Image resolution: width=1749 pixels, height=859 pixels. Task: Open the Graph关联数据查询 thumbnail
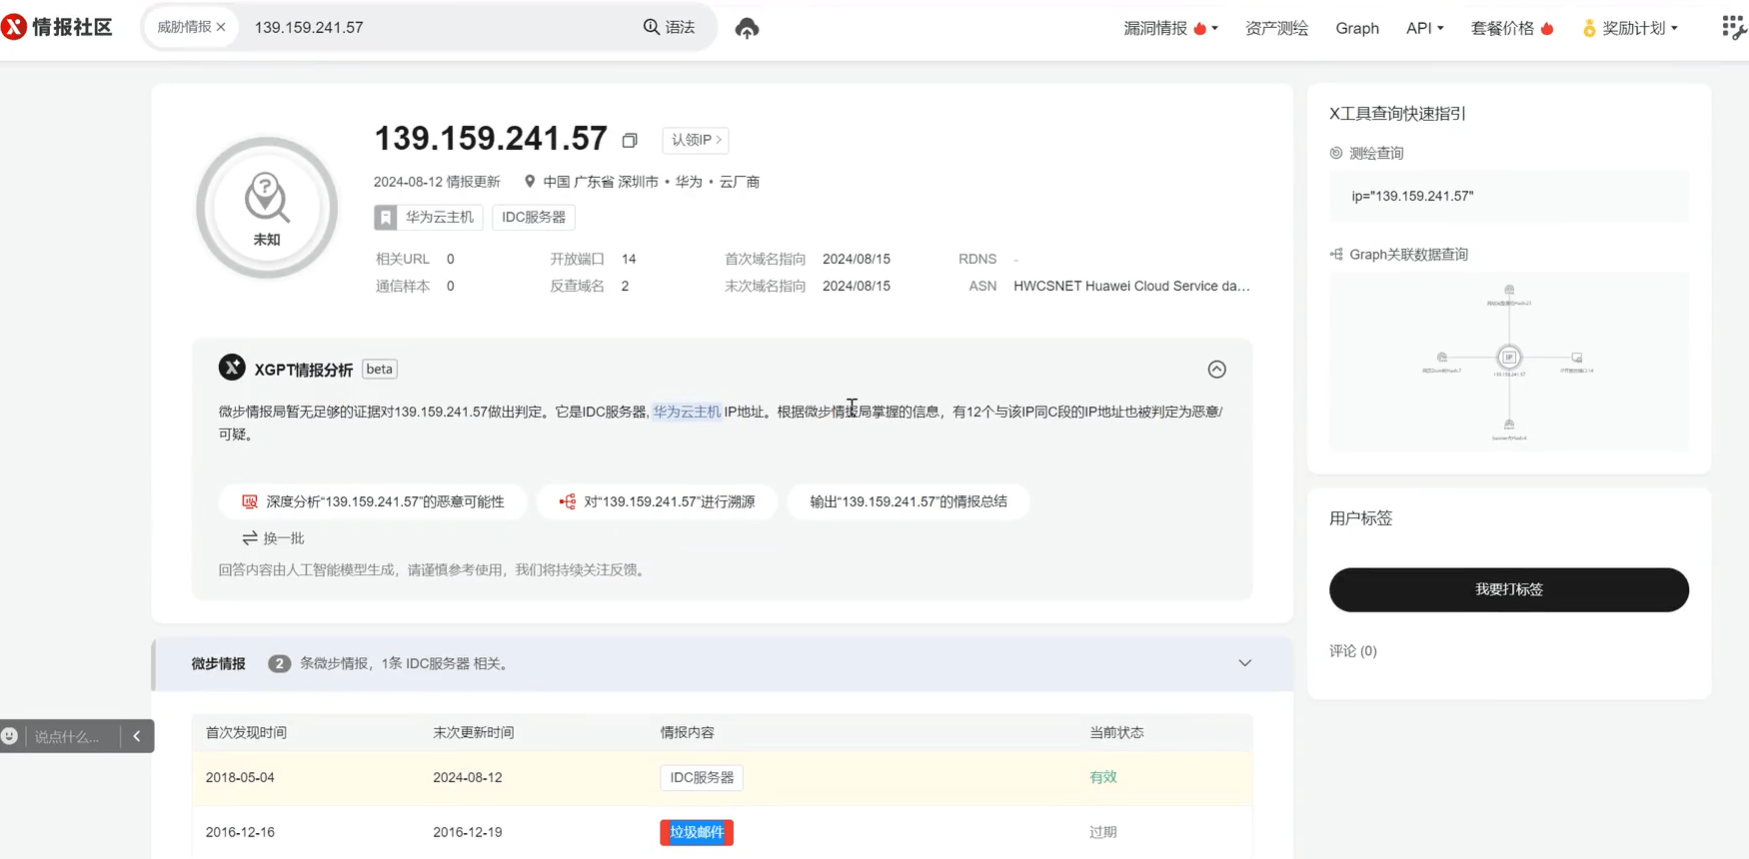pyautogui.click(x=1509, y=362)
